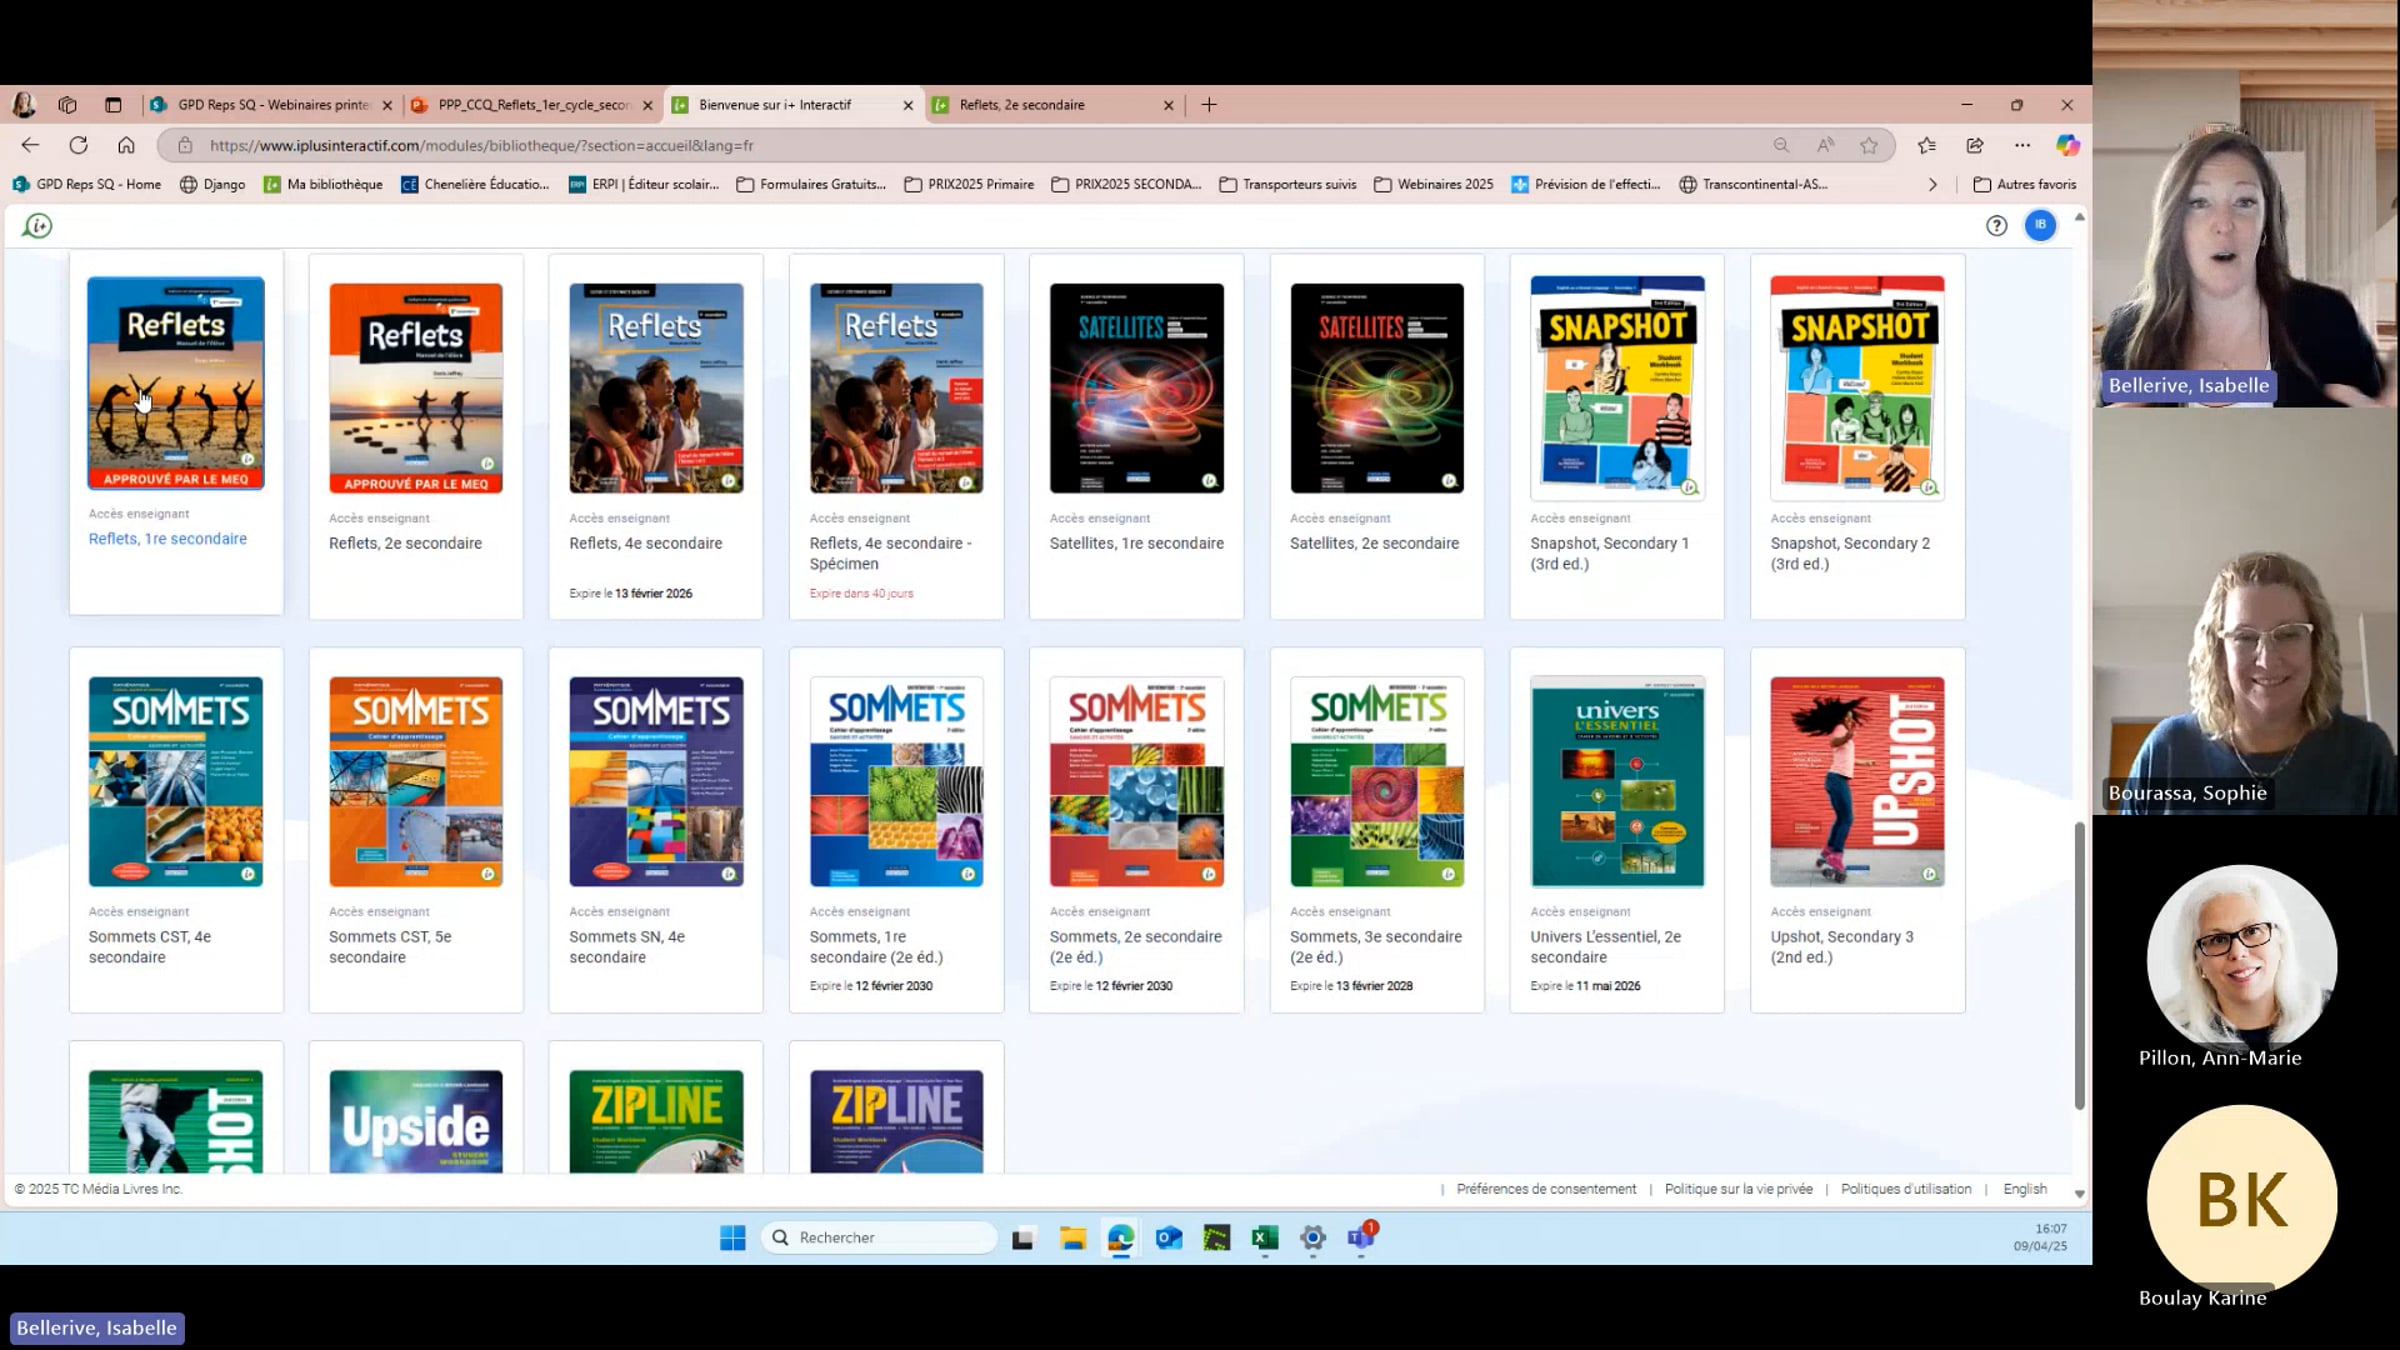Open the Reflets, 2e secondaire book cover

tap(416, 388)
